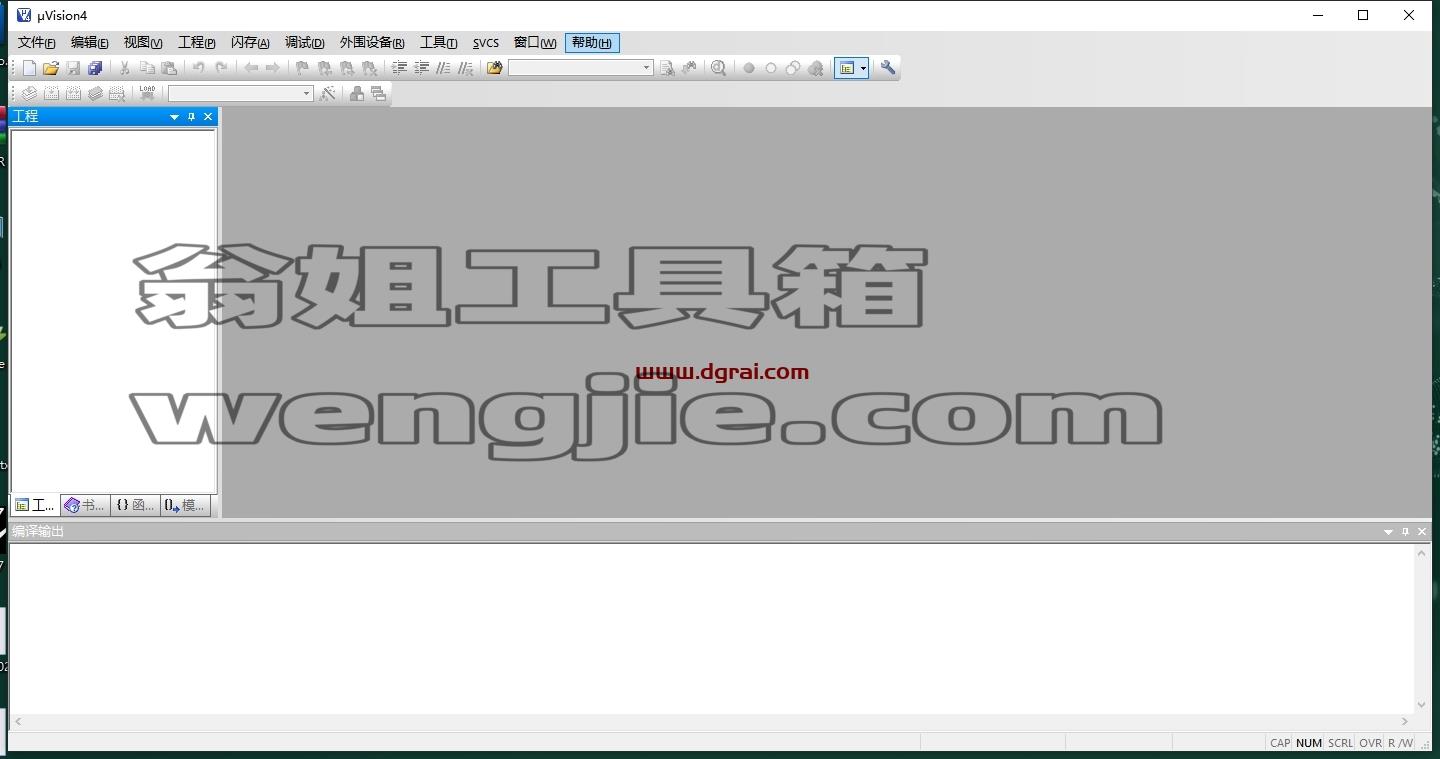Open the 工具 menu

point(439,43)
